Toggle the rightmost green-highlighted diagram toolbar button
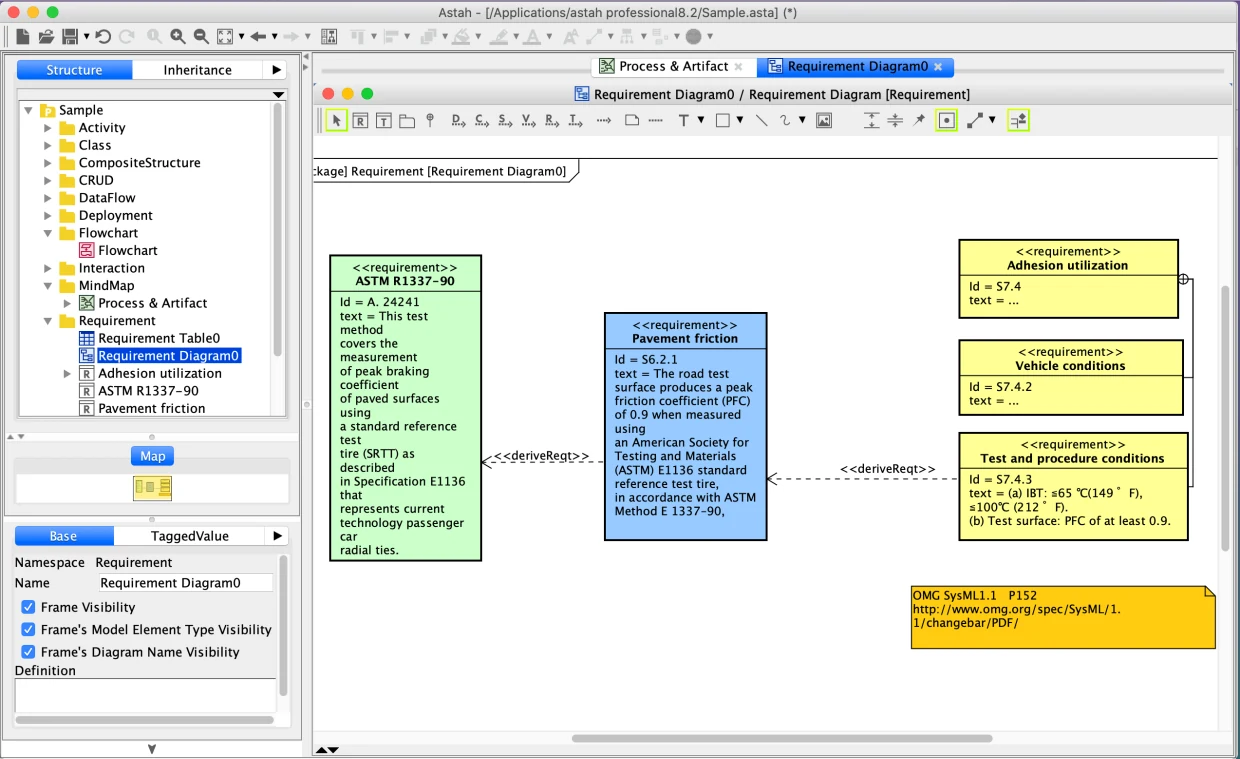 click(x=1018, y=121)
